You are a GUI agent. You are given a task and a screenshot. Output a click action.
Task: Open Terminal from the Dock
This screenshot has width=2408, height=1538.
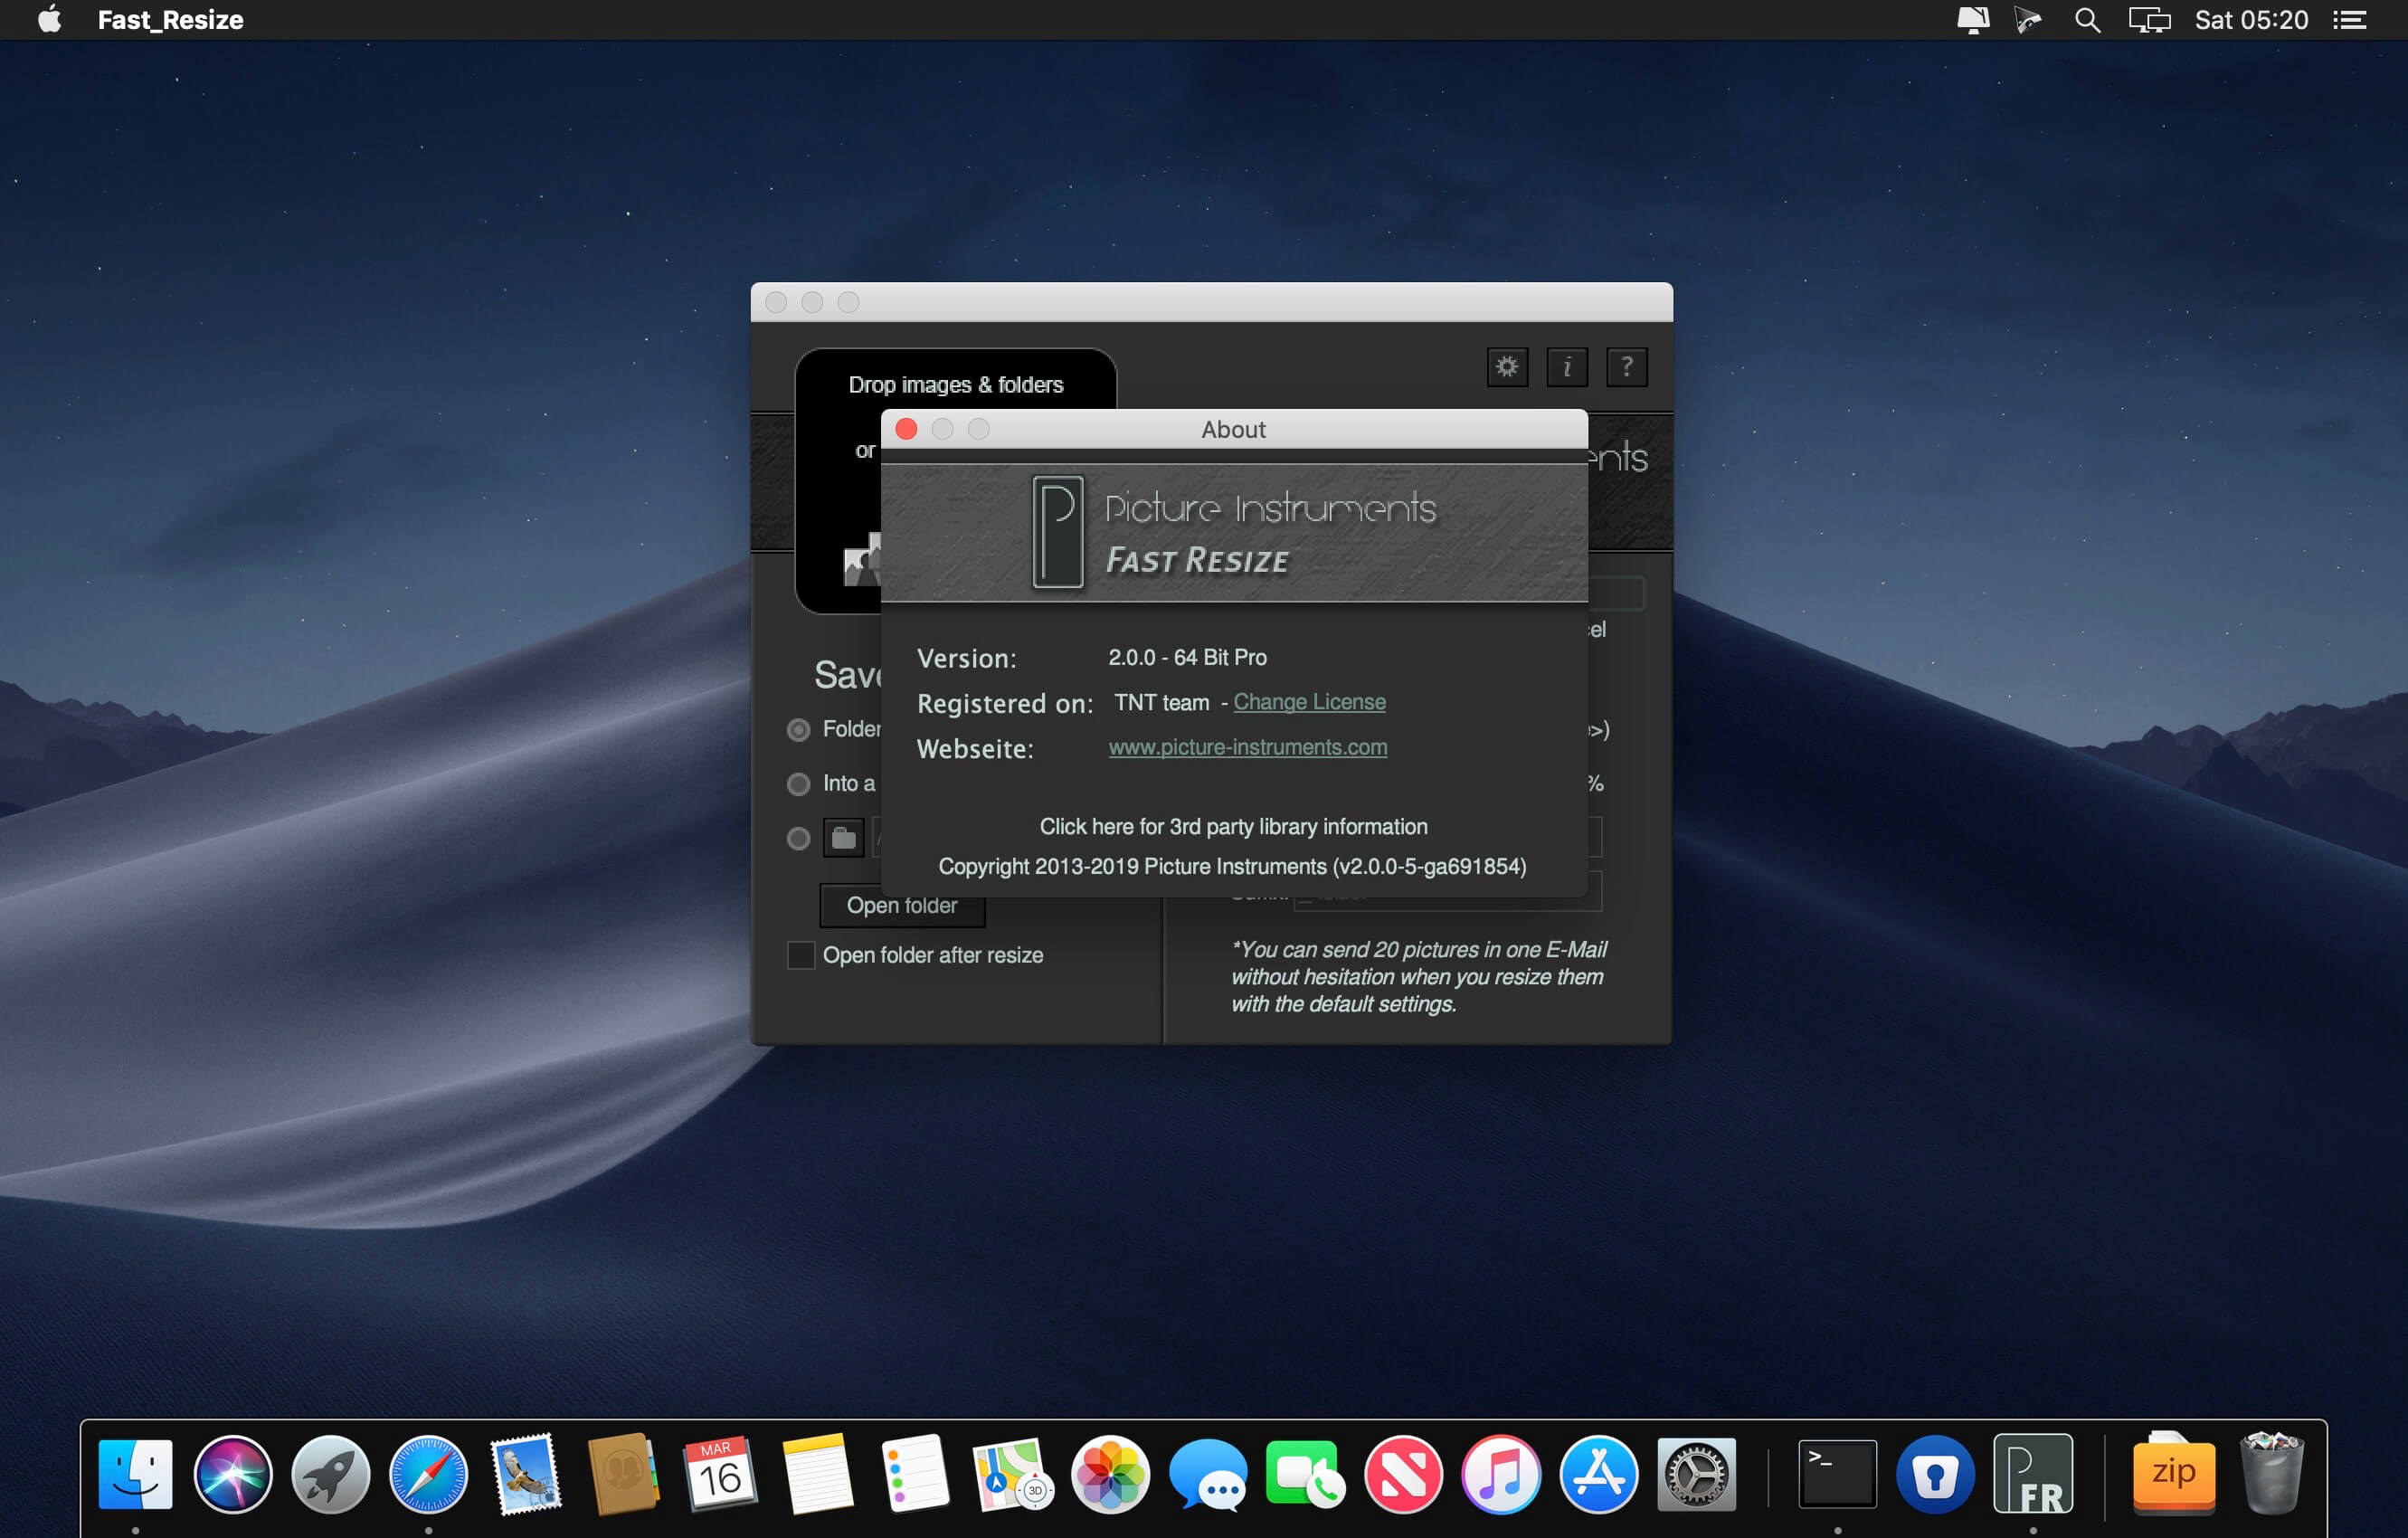tap(1837, 1474)
